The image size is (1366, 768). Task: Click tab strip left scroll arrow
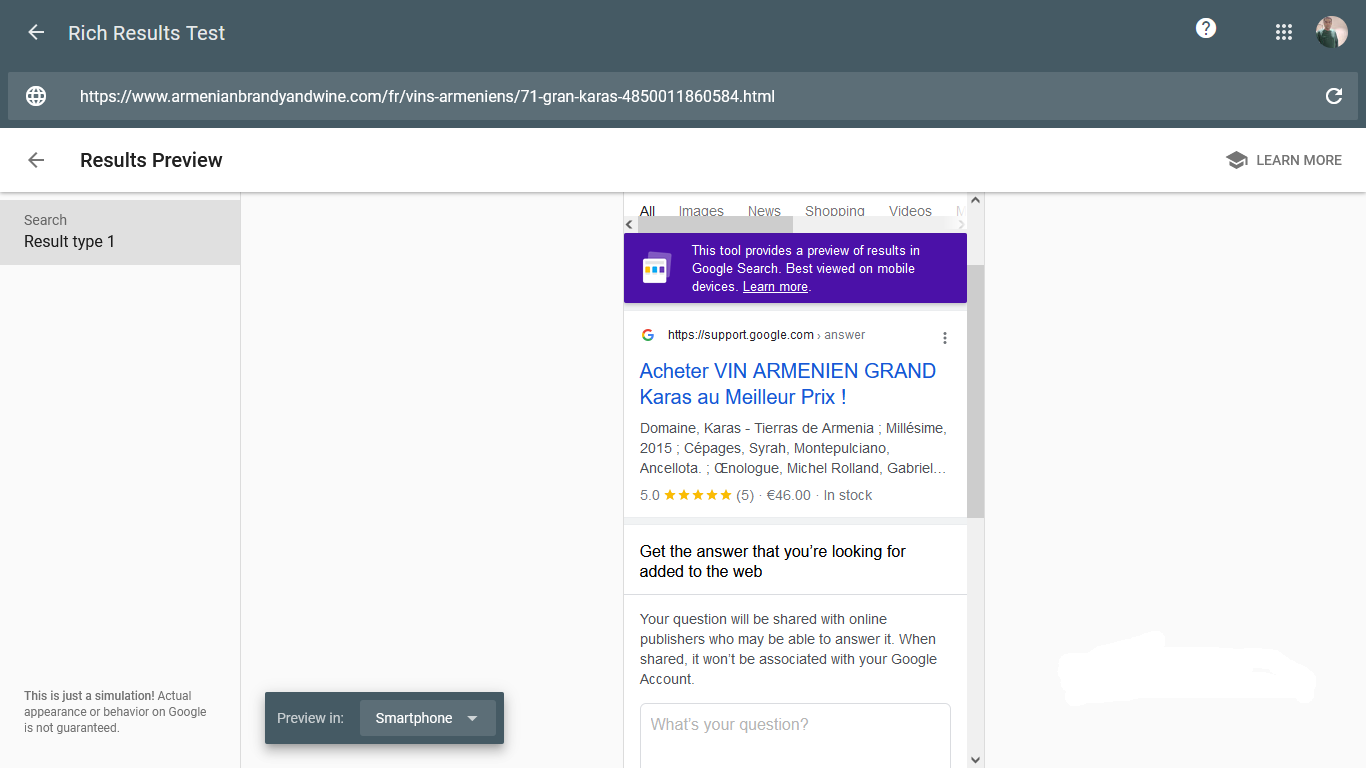pos(630,224)
